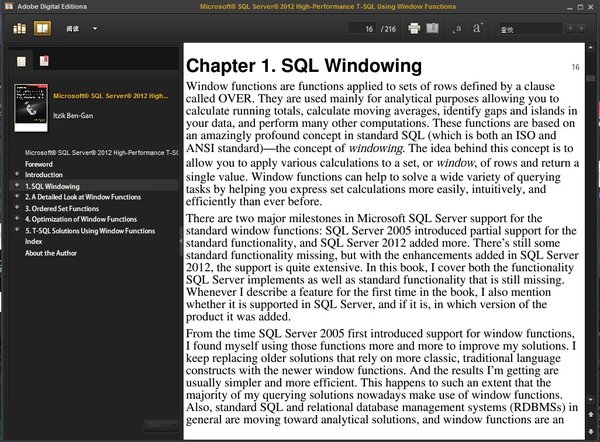
Task: Go to the Introduction chapter
Action: coord(44,175)
